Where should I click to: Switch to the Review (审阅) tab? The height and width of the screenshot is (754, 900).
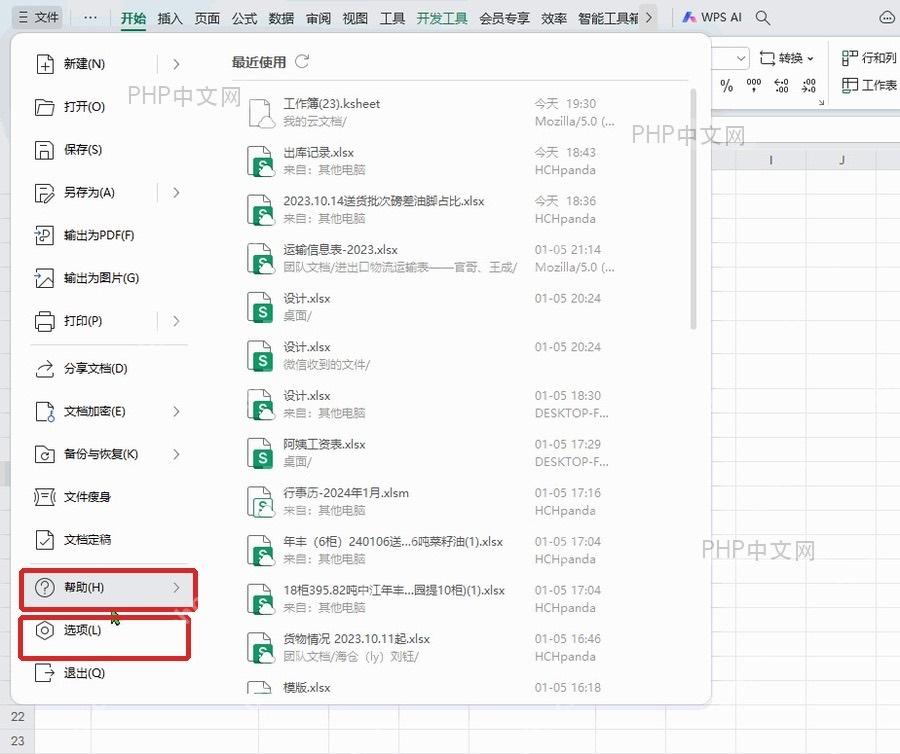[x=319, y=18]
